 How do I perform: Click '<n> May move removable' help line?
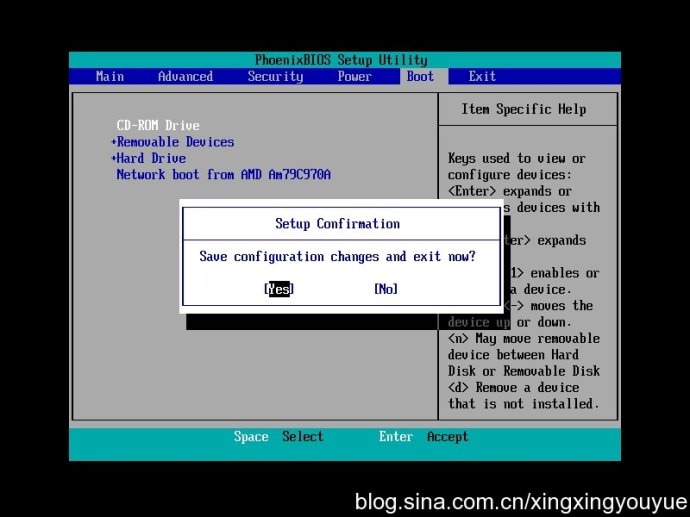pos(524,338)
